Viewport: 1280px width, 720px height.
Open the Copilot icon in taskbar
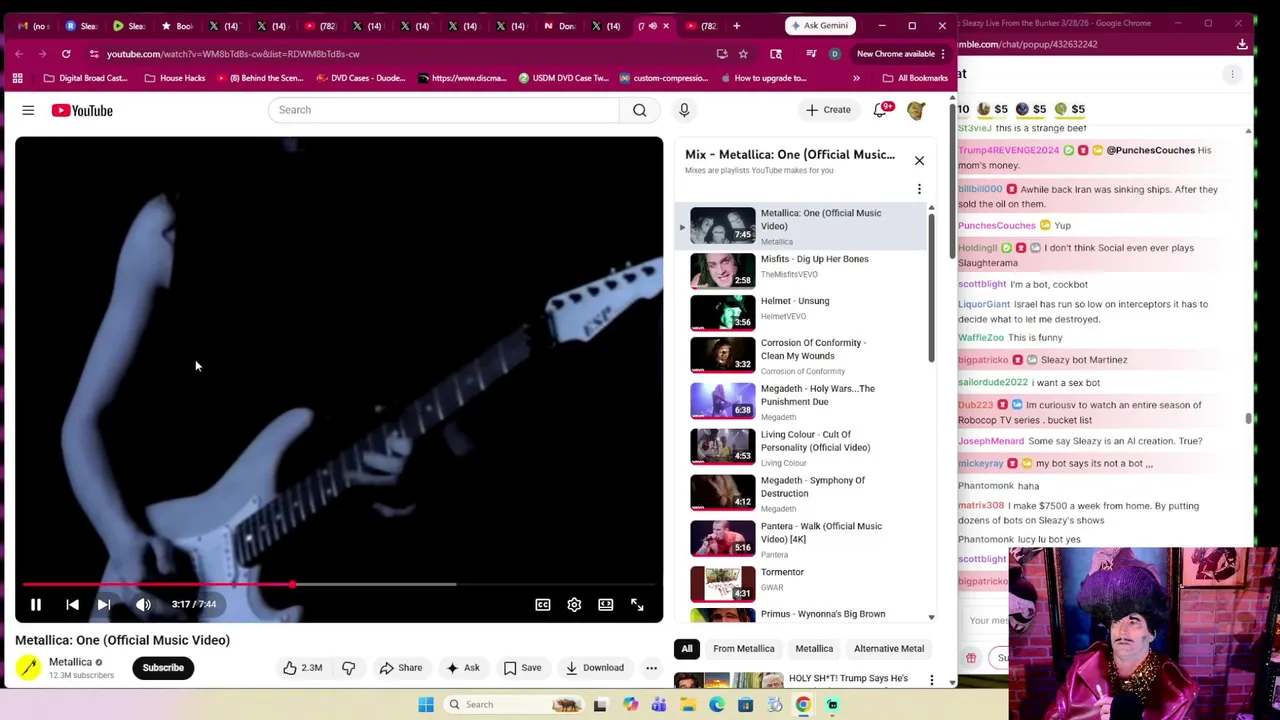click(x=630, y=705)
